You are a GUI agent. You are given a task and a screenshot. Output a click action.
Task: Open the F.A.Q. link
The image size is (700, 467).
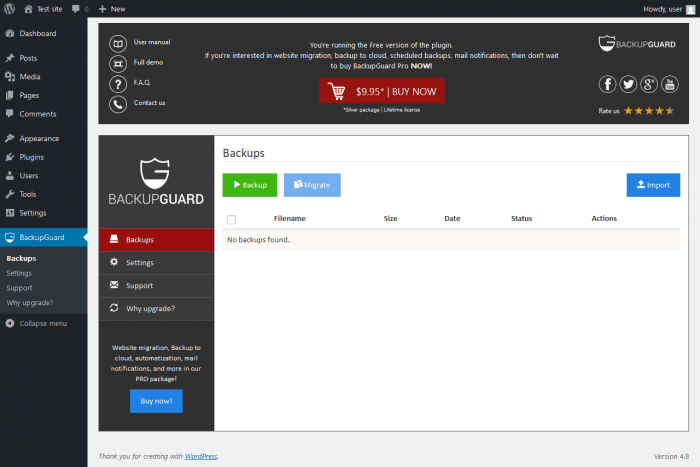(x=142, y=83)
